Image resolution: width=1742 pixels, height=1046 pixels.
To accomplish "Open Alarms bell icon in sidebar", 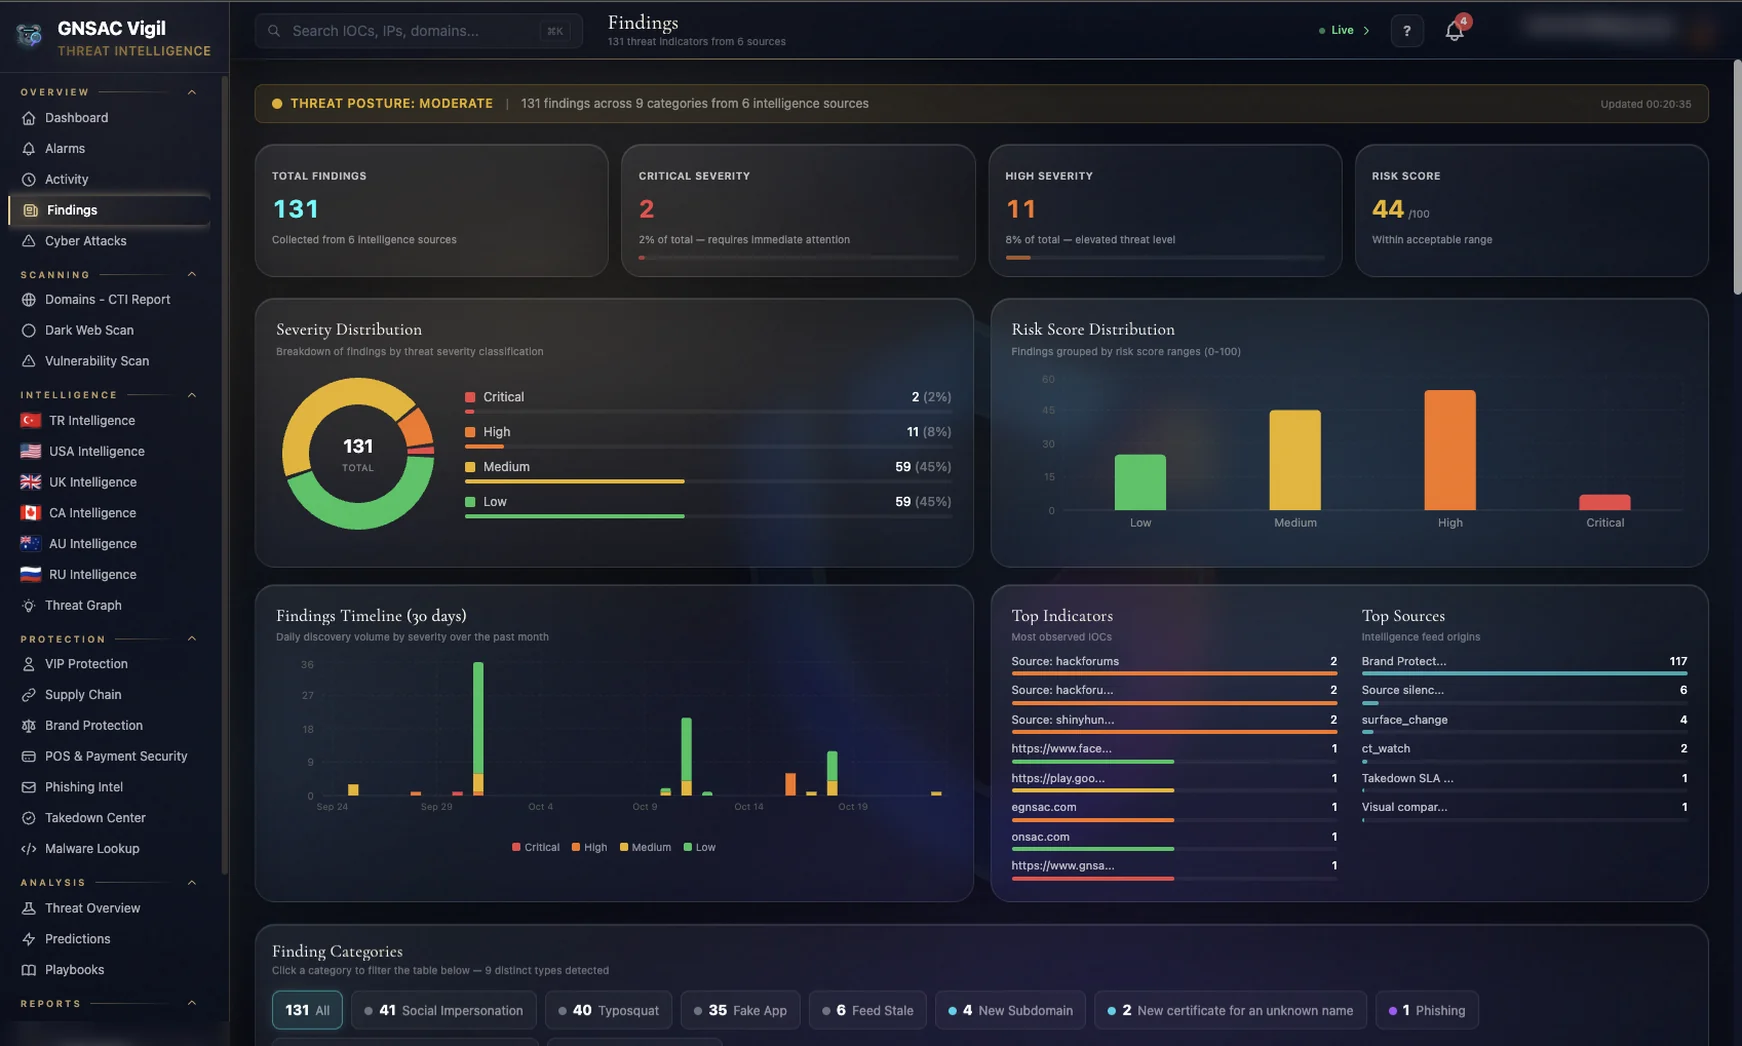I will pyautogui.click(x=29, y=149).
